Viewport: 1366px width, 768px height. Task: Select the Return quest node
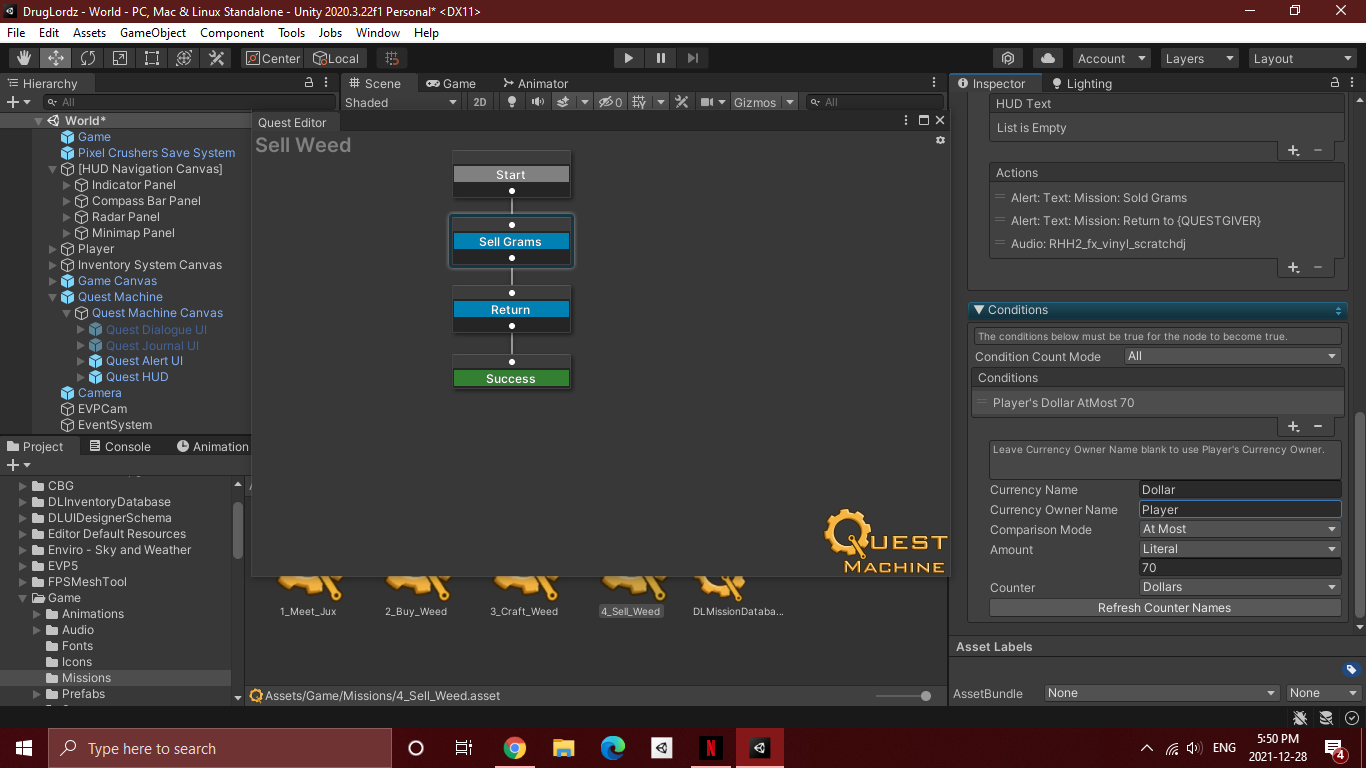pos(511,310)
